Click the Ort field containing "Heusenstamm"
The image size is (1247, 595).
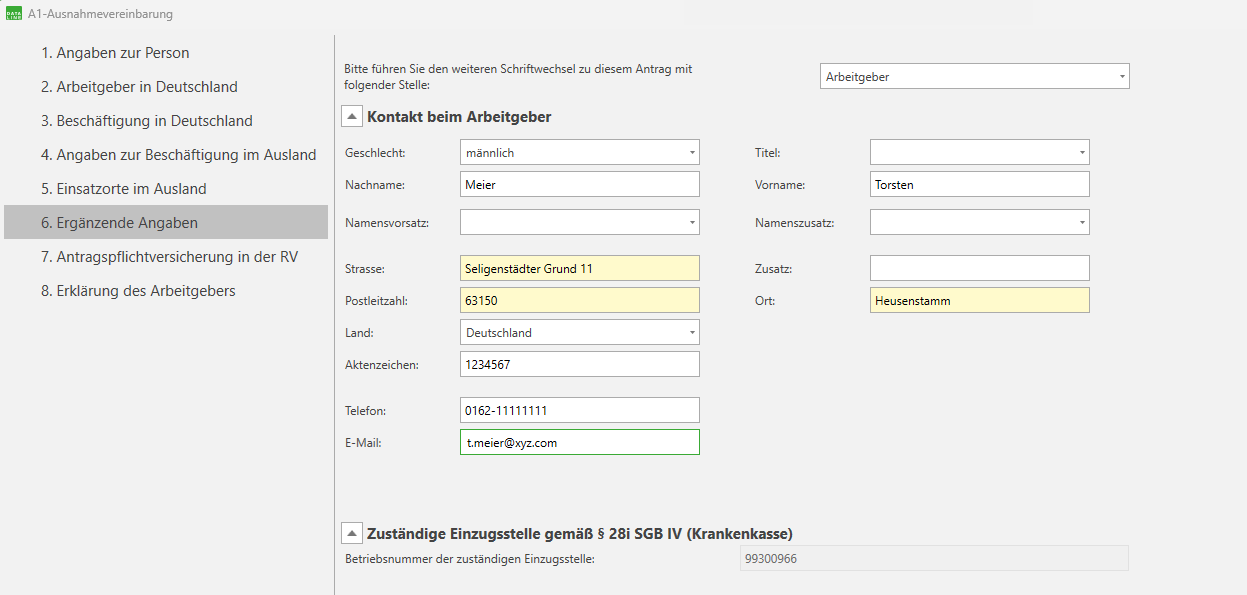980,299
